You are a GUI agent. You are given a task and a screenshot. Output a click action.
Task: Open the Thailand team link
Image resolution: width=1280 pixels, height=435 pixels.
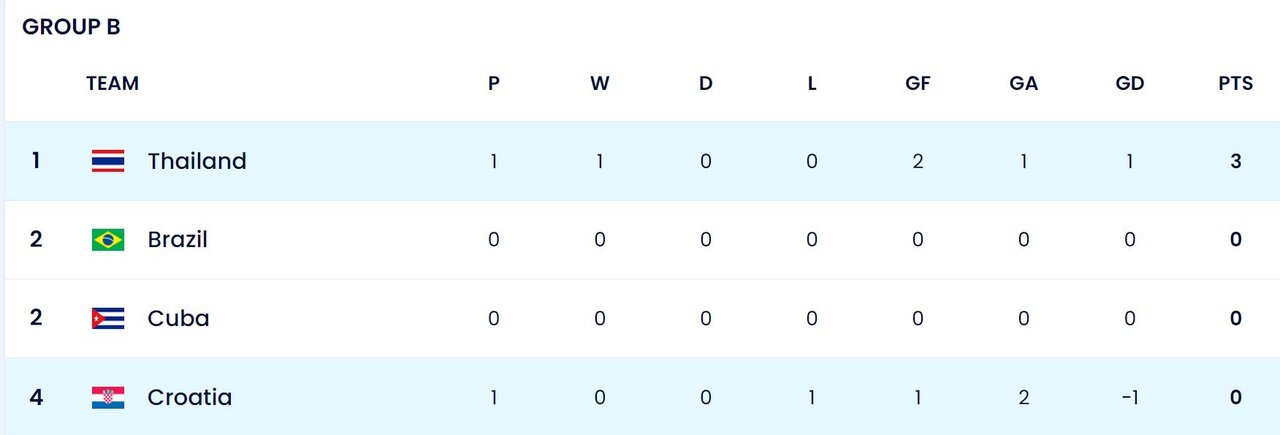pos(197,161)
